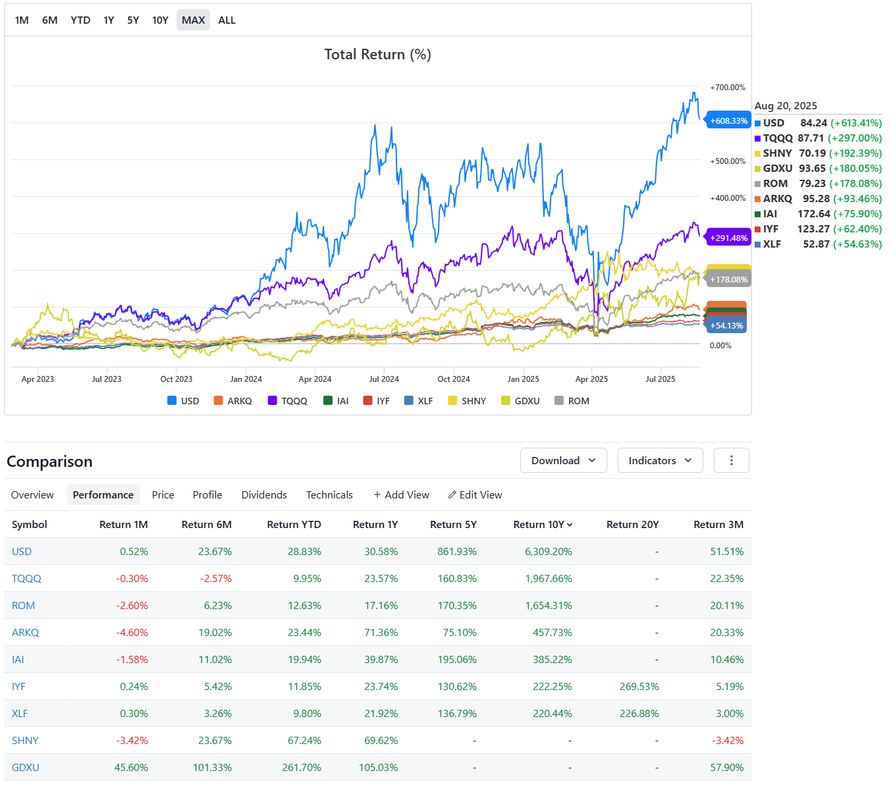Open the GDXU symbol link
This screenshot has height=800, width=891.
[26, 768]
